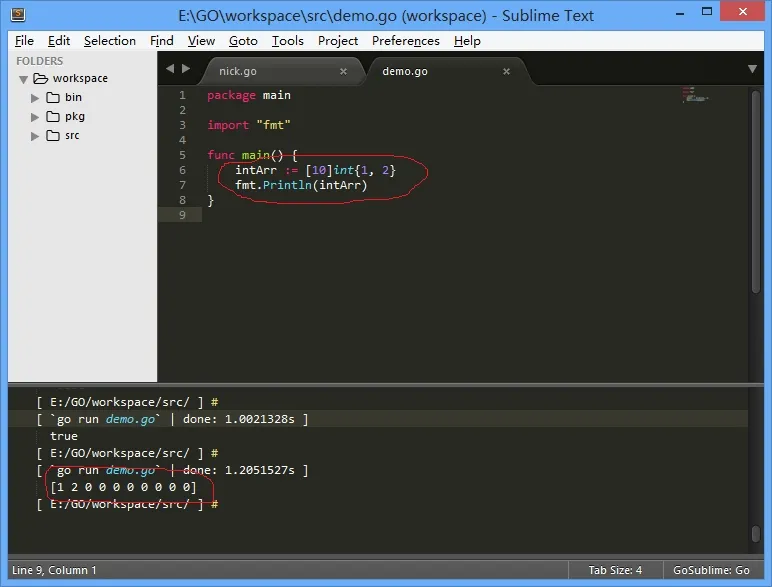Click the Sublime Text app icon
The image size is (772, 587).
tap(18, 15)
